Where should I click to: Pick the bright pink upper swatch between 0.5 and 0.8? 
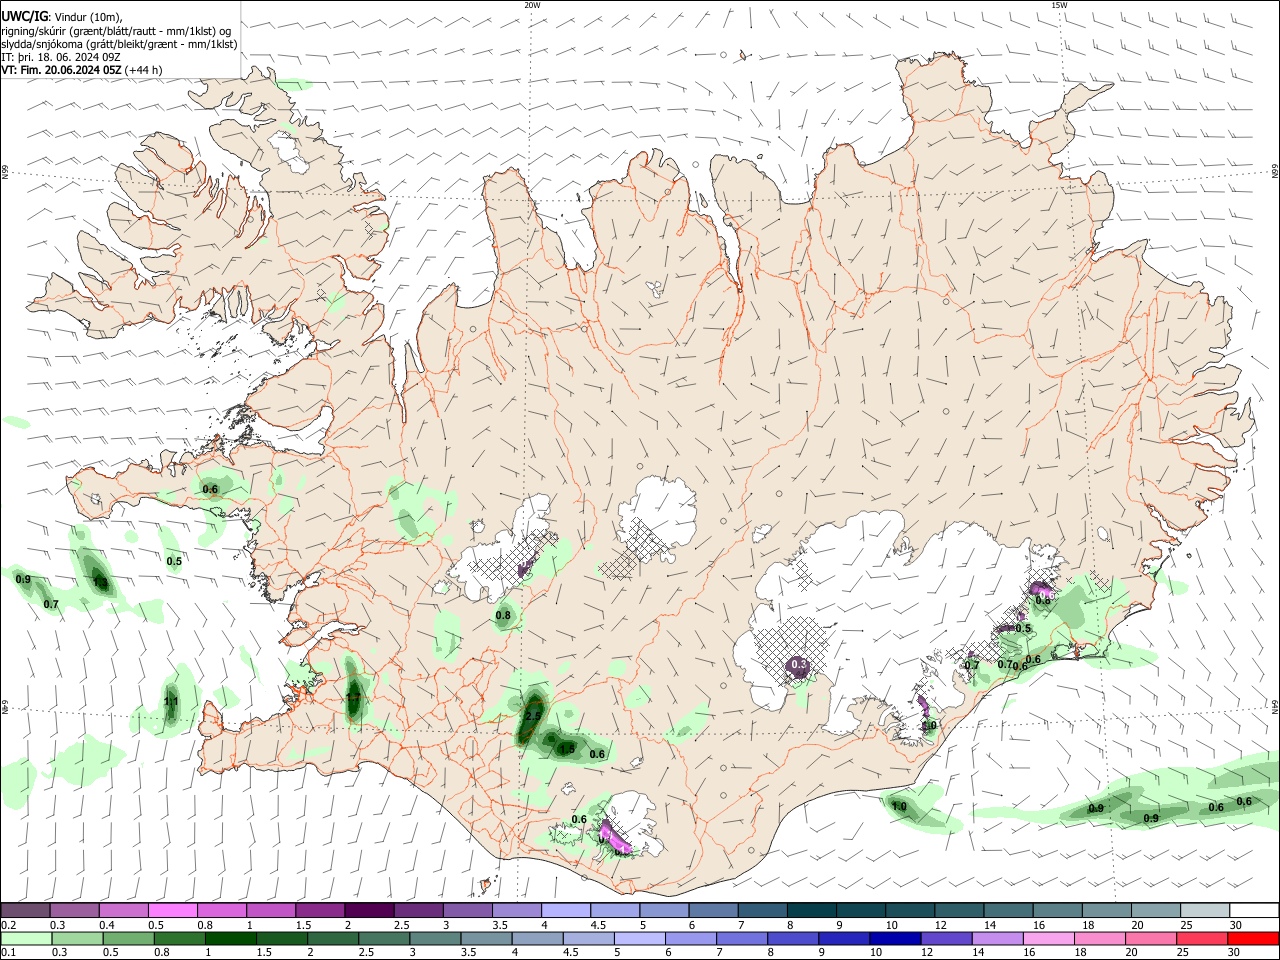tap(172, 910)
